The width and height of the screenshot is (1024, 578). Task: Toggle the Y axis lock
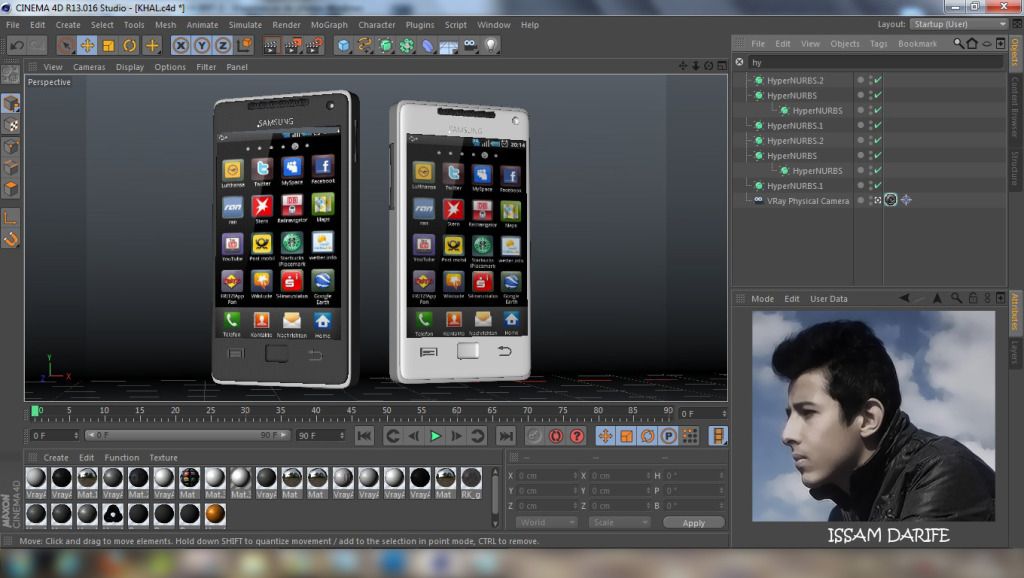tap(202, 45)
